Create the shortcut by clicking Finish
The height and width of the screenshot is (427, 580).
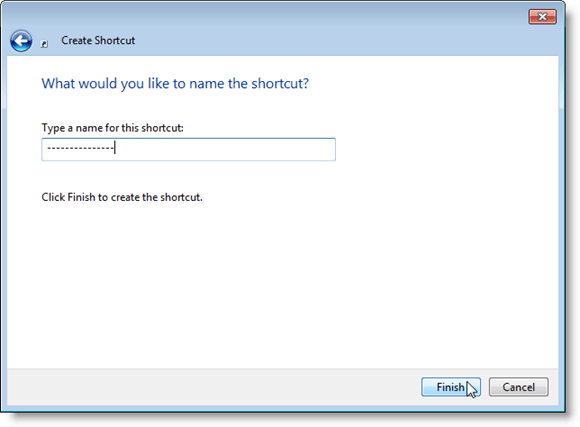point(451,387)
